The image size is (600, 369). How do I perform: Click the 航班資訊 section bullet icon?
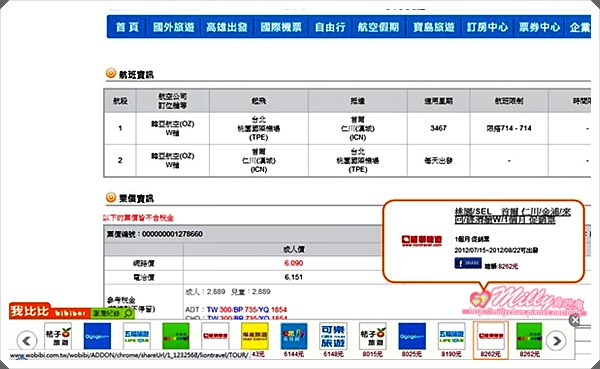(x=111, y=73)
